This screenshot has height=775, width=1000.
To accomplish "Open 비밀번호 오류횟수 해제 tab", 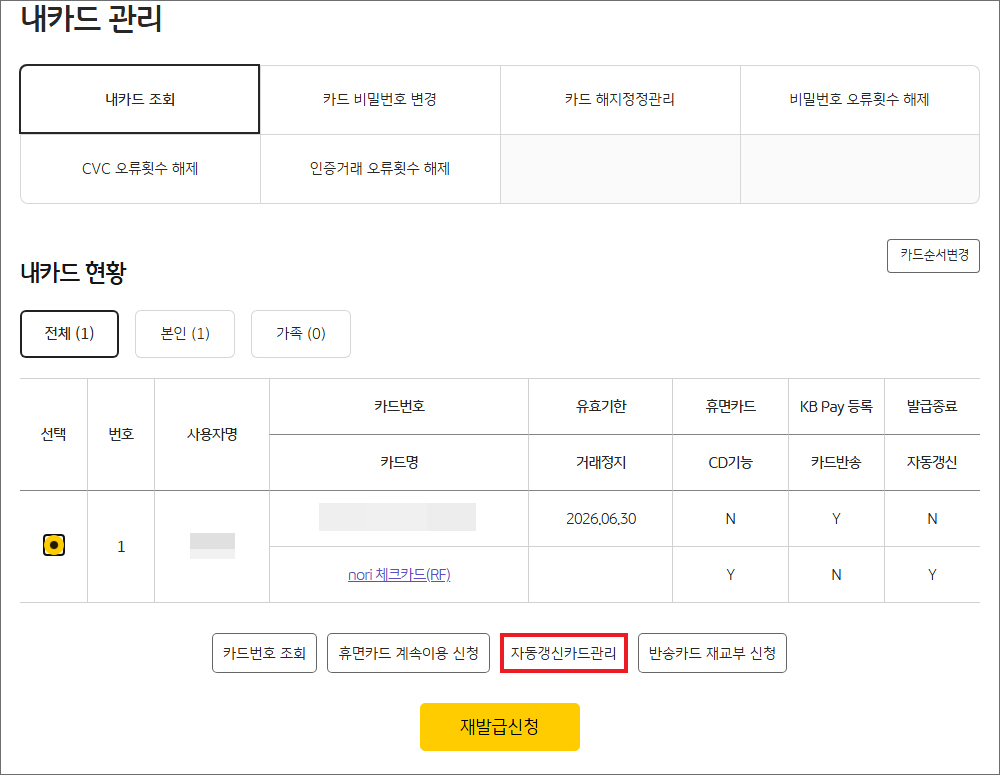I will pos(860,100).
